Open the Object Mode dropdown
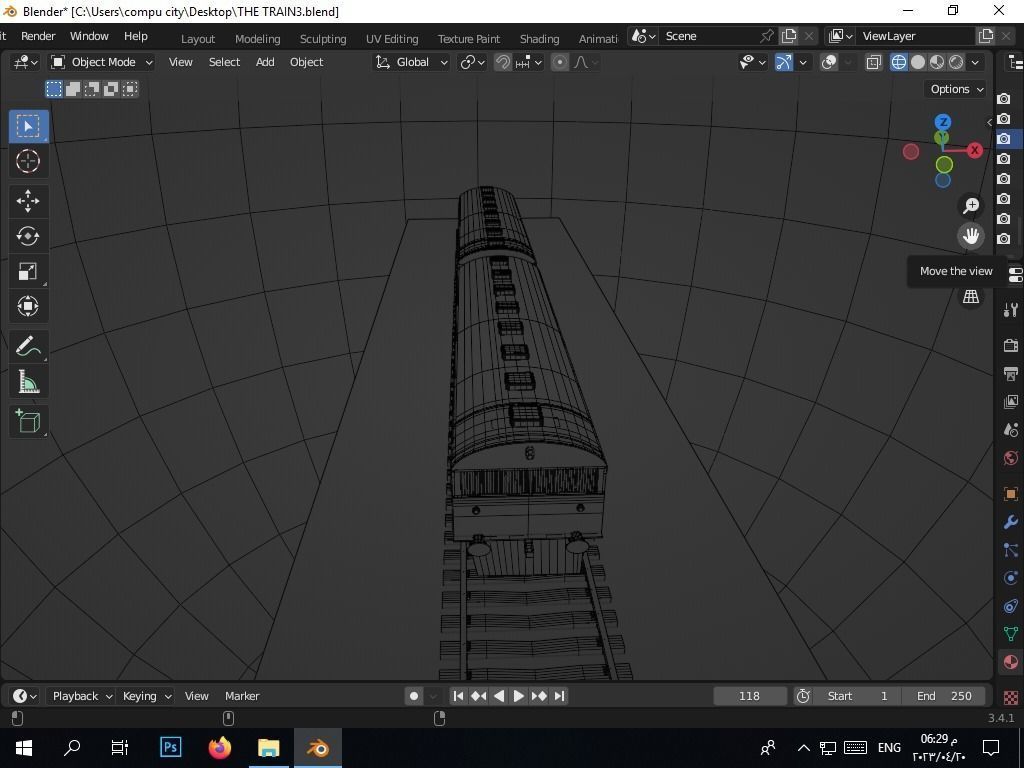This screenshot has height=768, width=1024. pyautogui.click(x=102, y=62)
